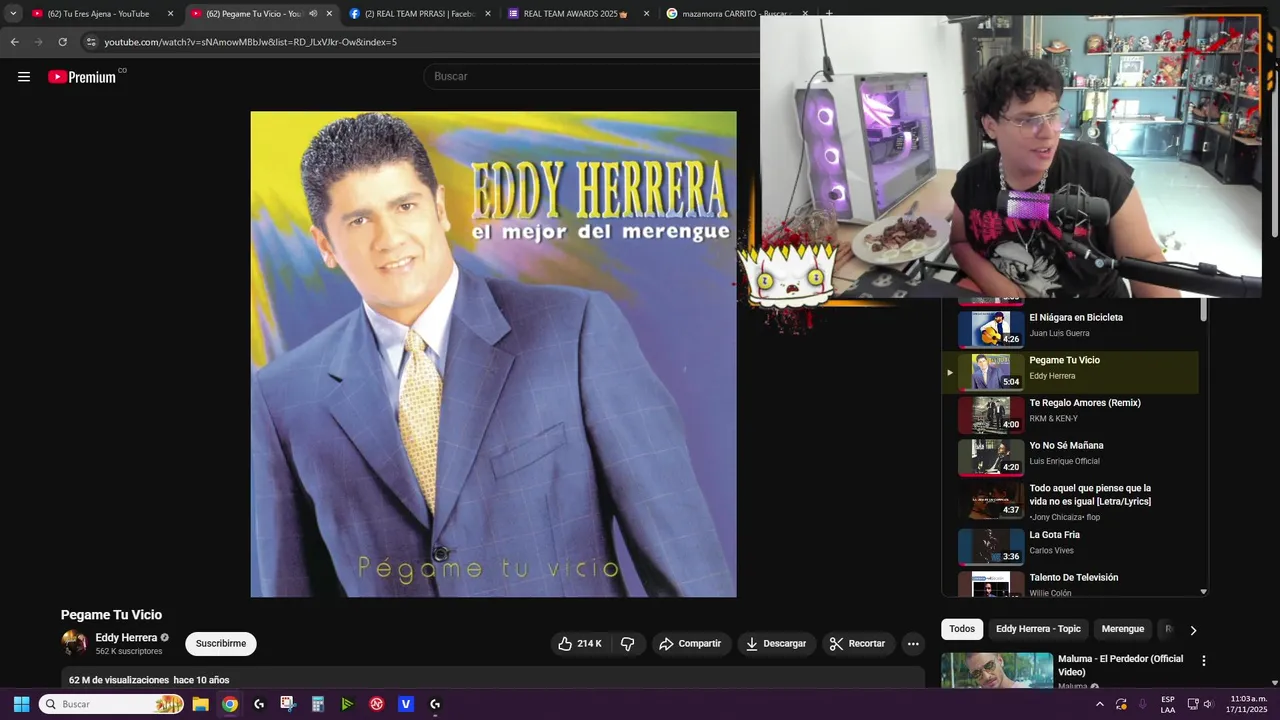The image size is (1280, 720).
Task: Open more actions (three dots) for video
Action: (x=913, y=643)
